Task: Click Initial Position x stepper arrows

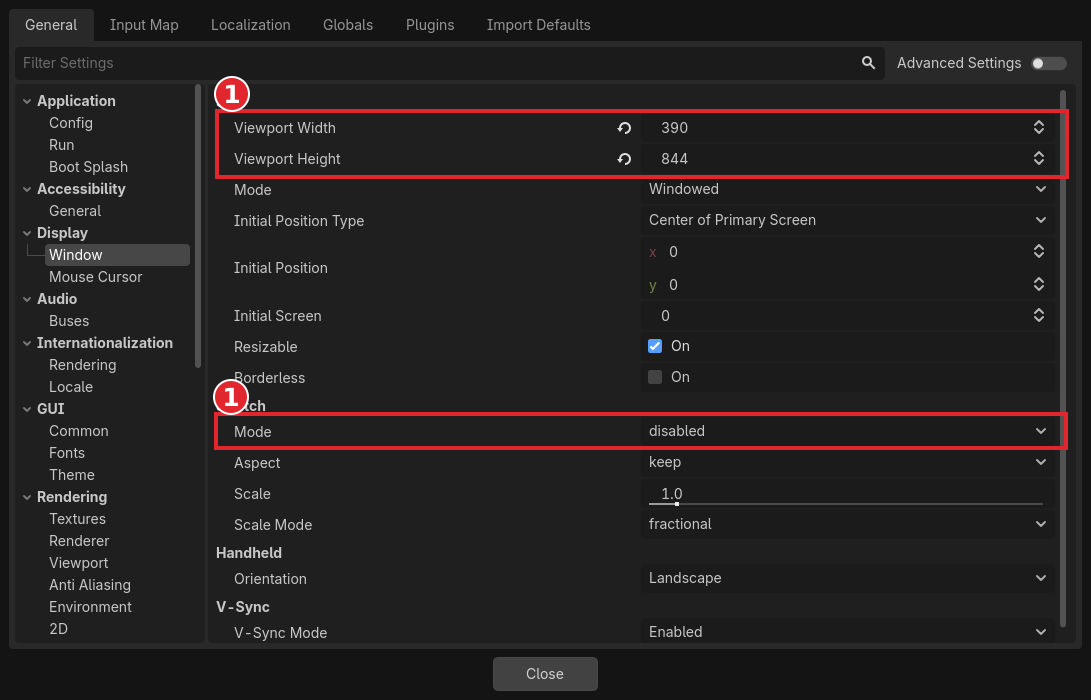Action: [1039, 252]
